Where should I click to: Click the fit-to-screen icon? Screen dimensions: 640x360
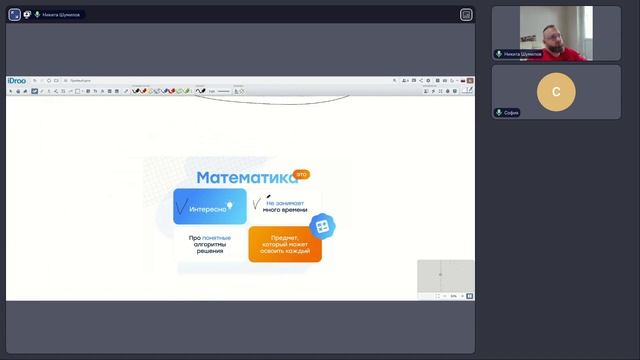click(x=438, y=296)
